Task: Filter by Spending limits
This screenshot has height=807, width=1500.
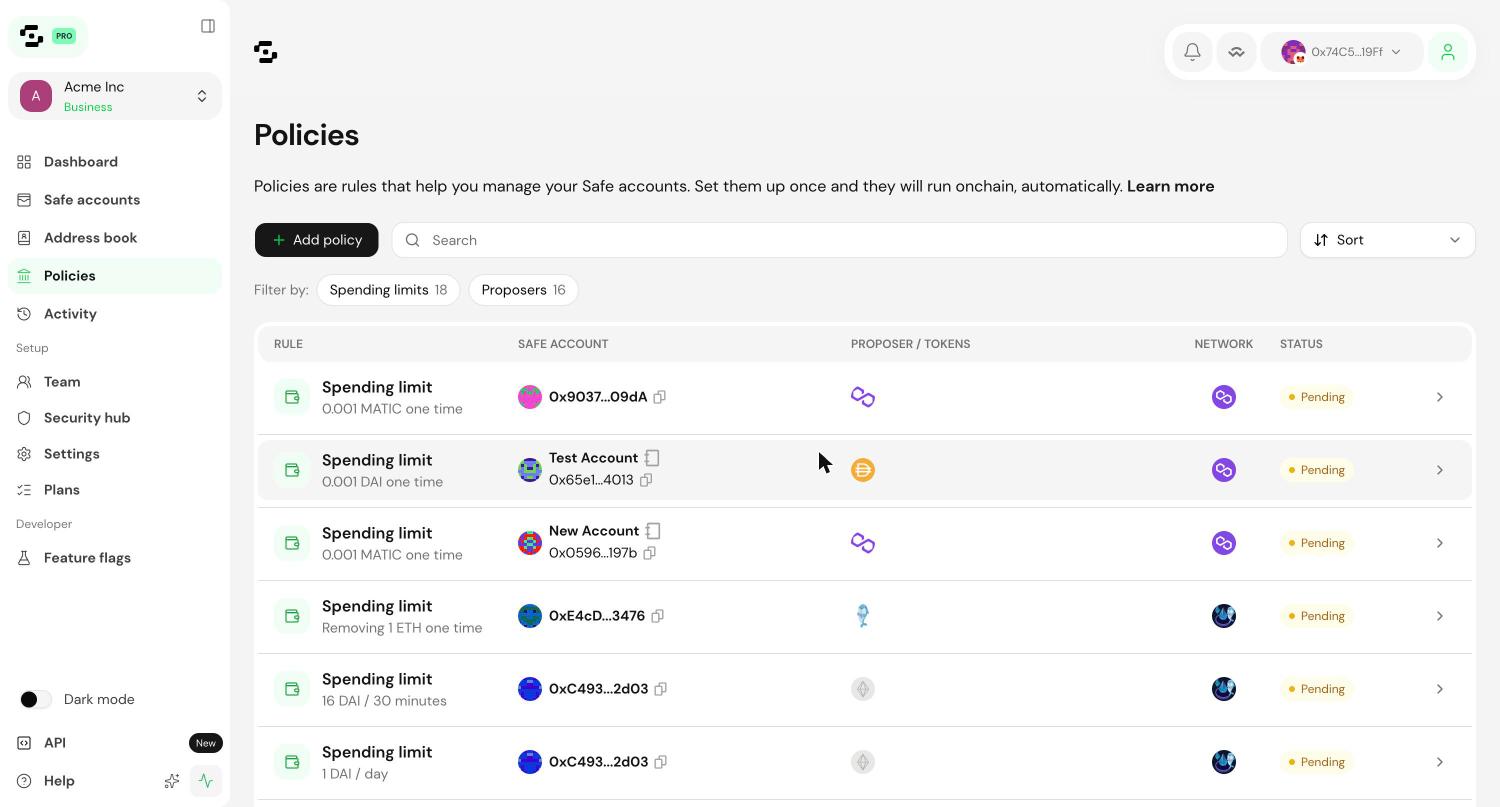Action: tap(388, 290)
